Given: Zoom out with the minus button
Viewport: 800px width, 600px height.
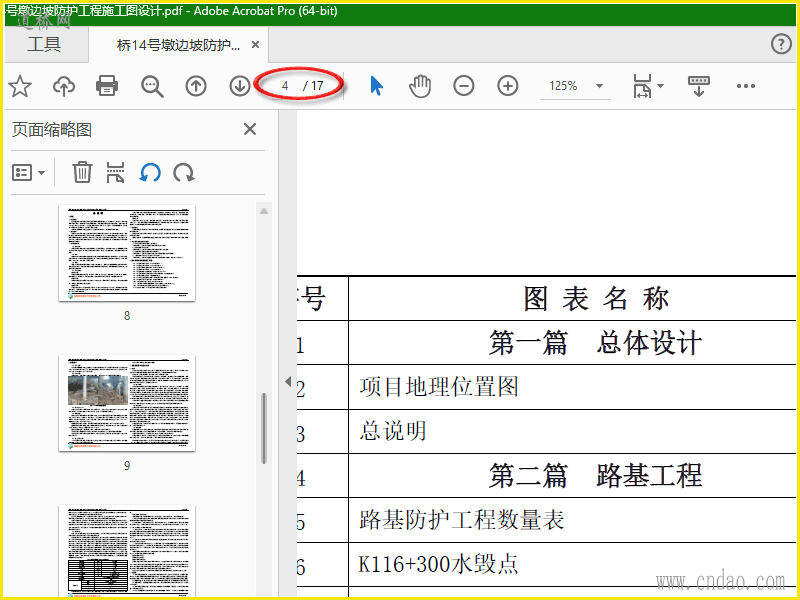Looking at the screenshot, I should 464,86.
